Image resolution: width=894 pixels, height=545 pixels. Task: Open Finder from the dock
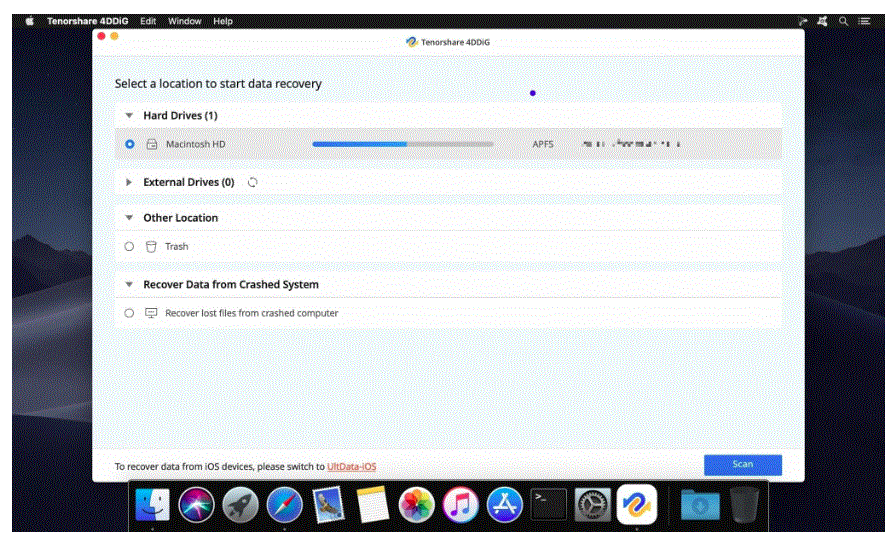(x=152, y=505)
